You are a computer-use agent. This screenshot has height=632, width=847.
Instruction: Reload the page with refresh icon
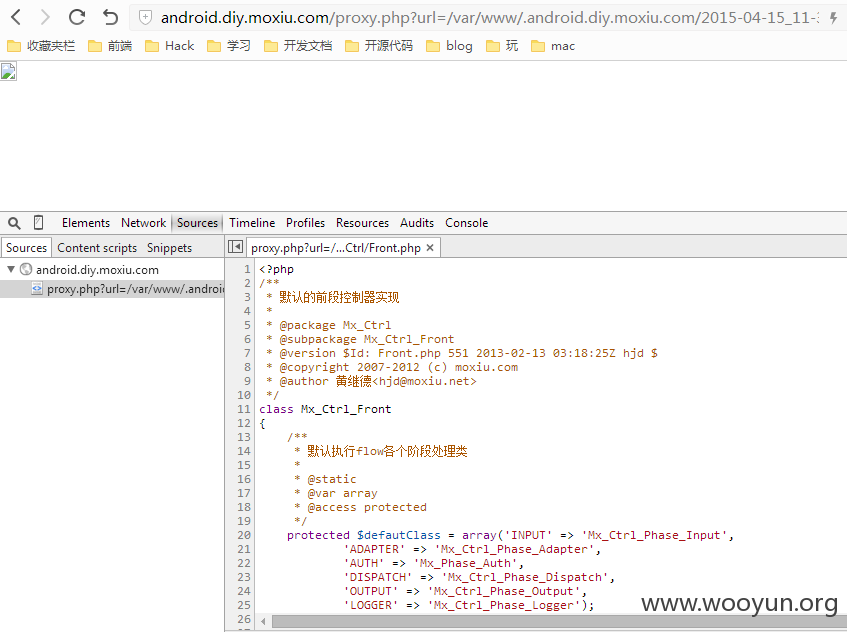77,17
